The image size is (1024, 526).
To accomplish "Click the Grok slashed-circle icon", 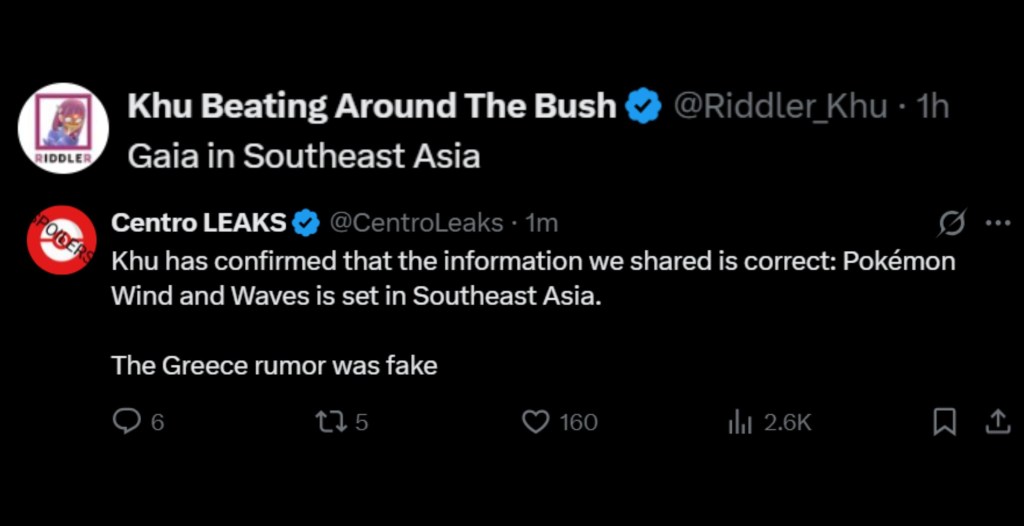I will click(x=952, y=224).
